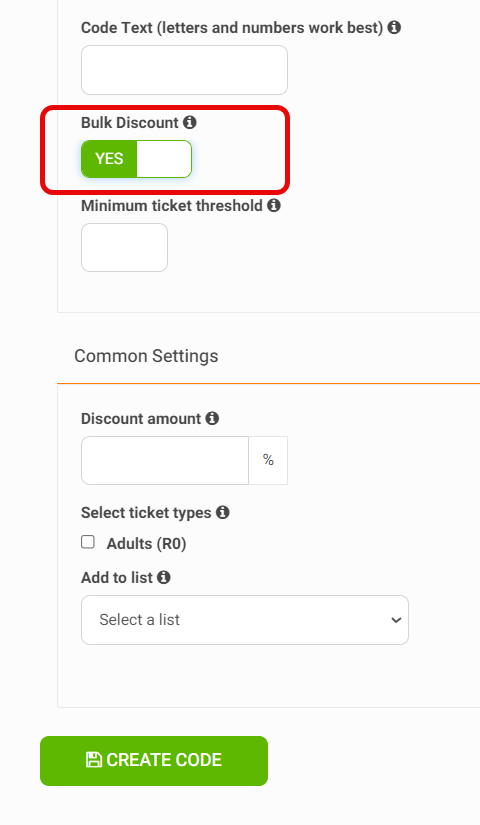
Task: Click the white handle of the Bulk Discount switch
Action: pos(164,159)
